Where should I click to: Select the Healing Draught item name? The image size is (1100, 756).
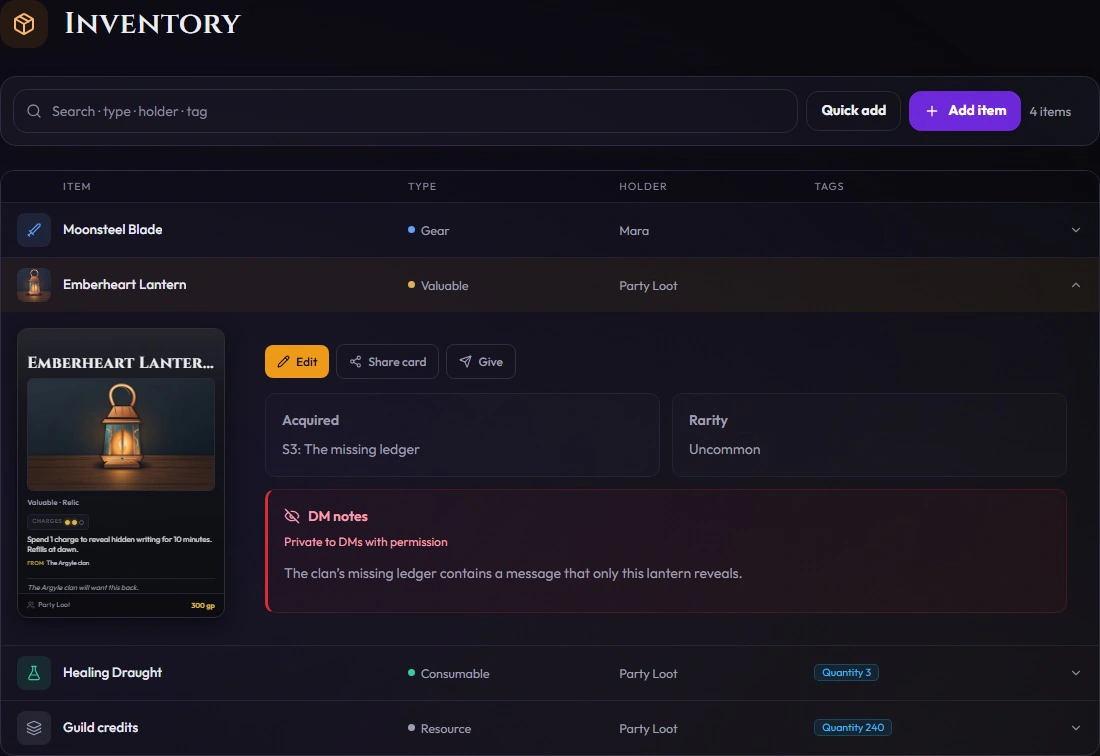(112, 673)
